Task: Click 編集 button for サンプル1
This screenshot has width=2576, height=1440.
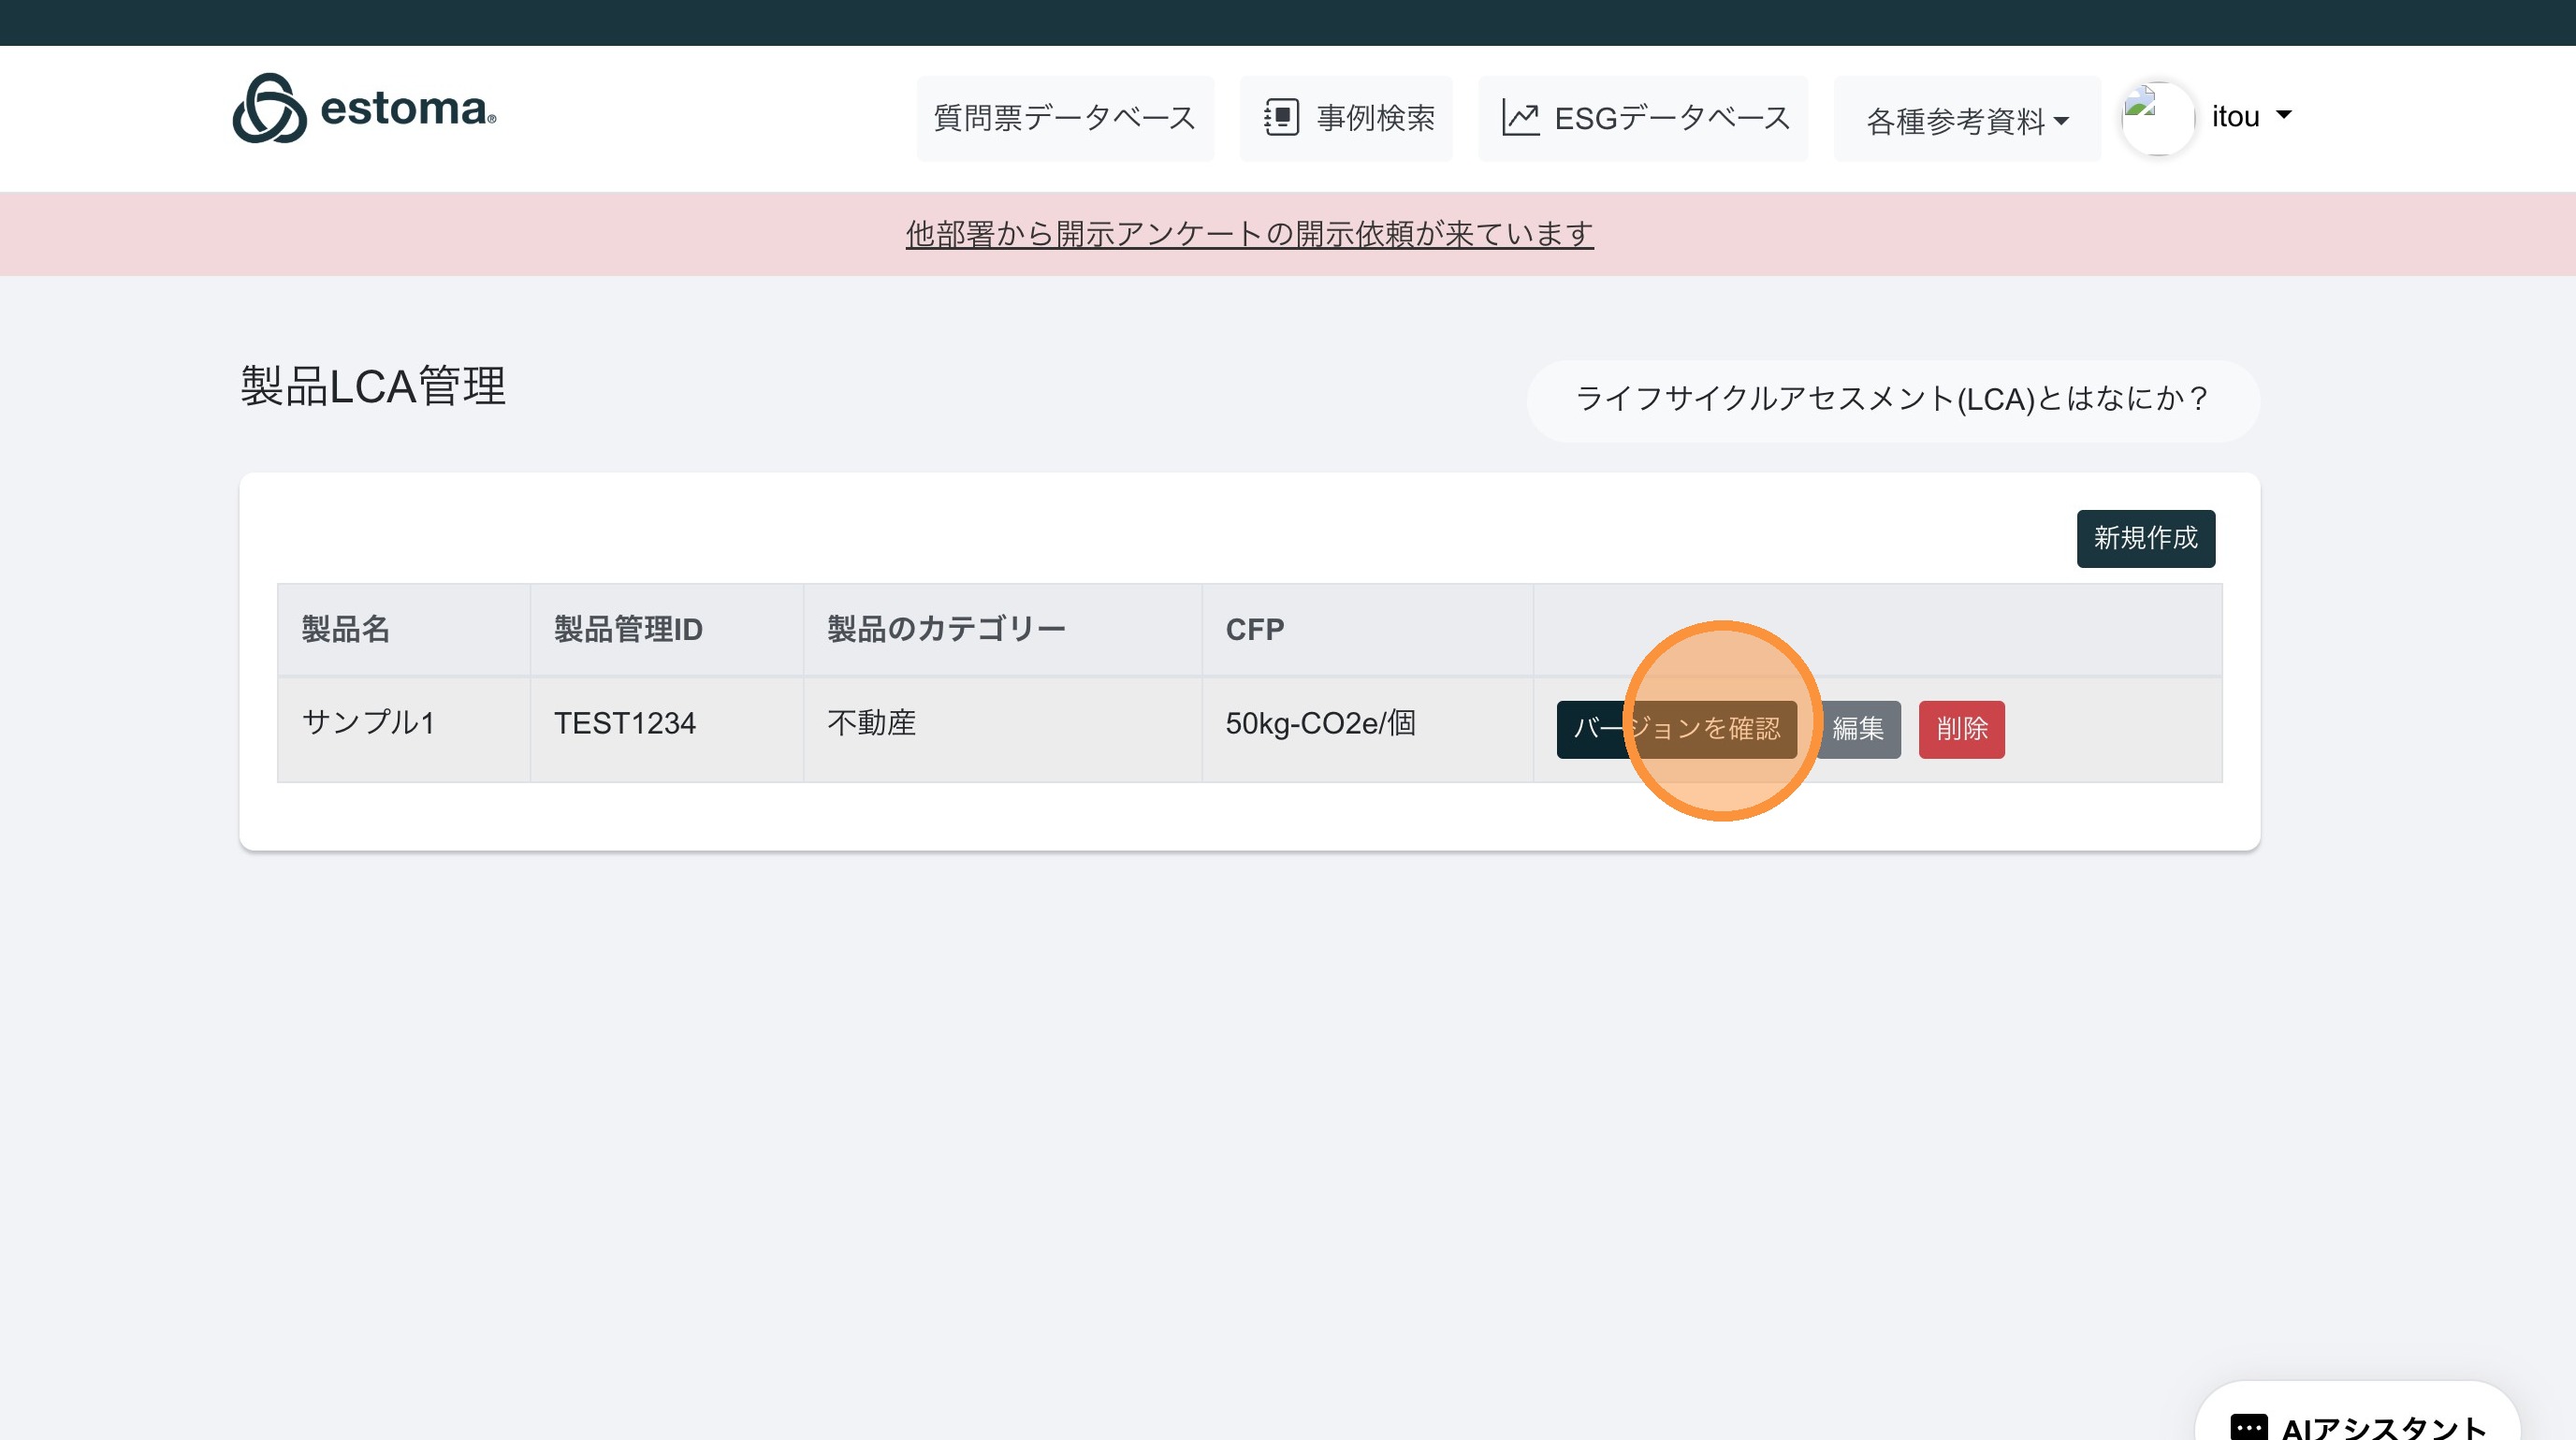Action: (1858, 729)
